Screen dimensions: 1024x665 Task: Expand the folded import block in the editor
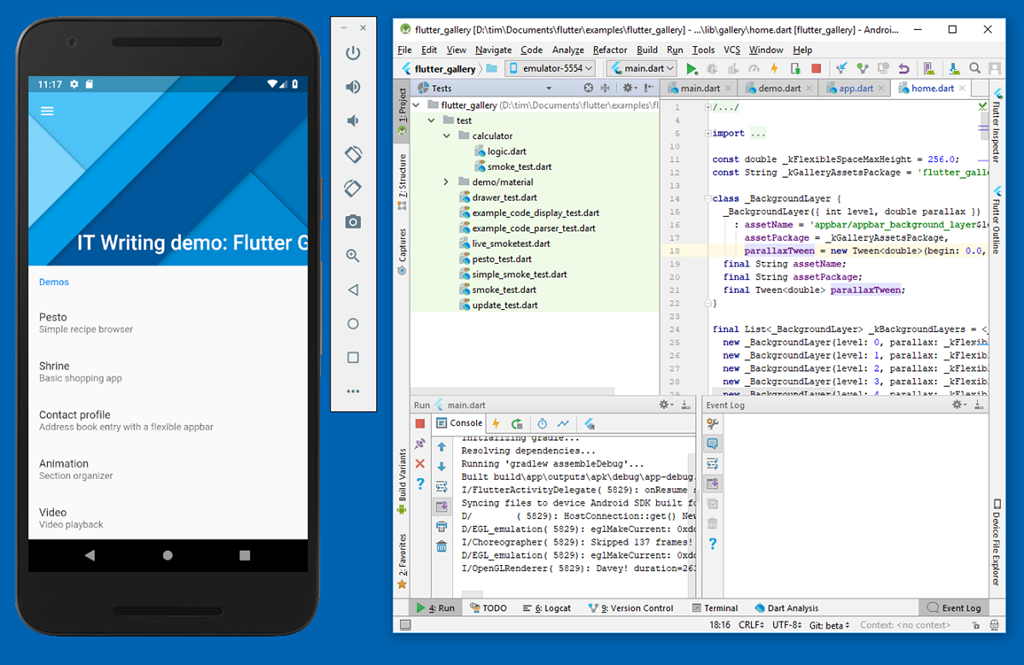(708, 133)
